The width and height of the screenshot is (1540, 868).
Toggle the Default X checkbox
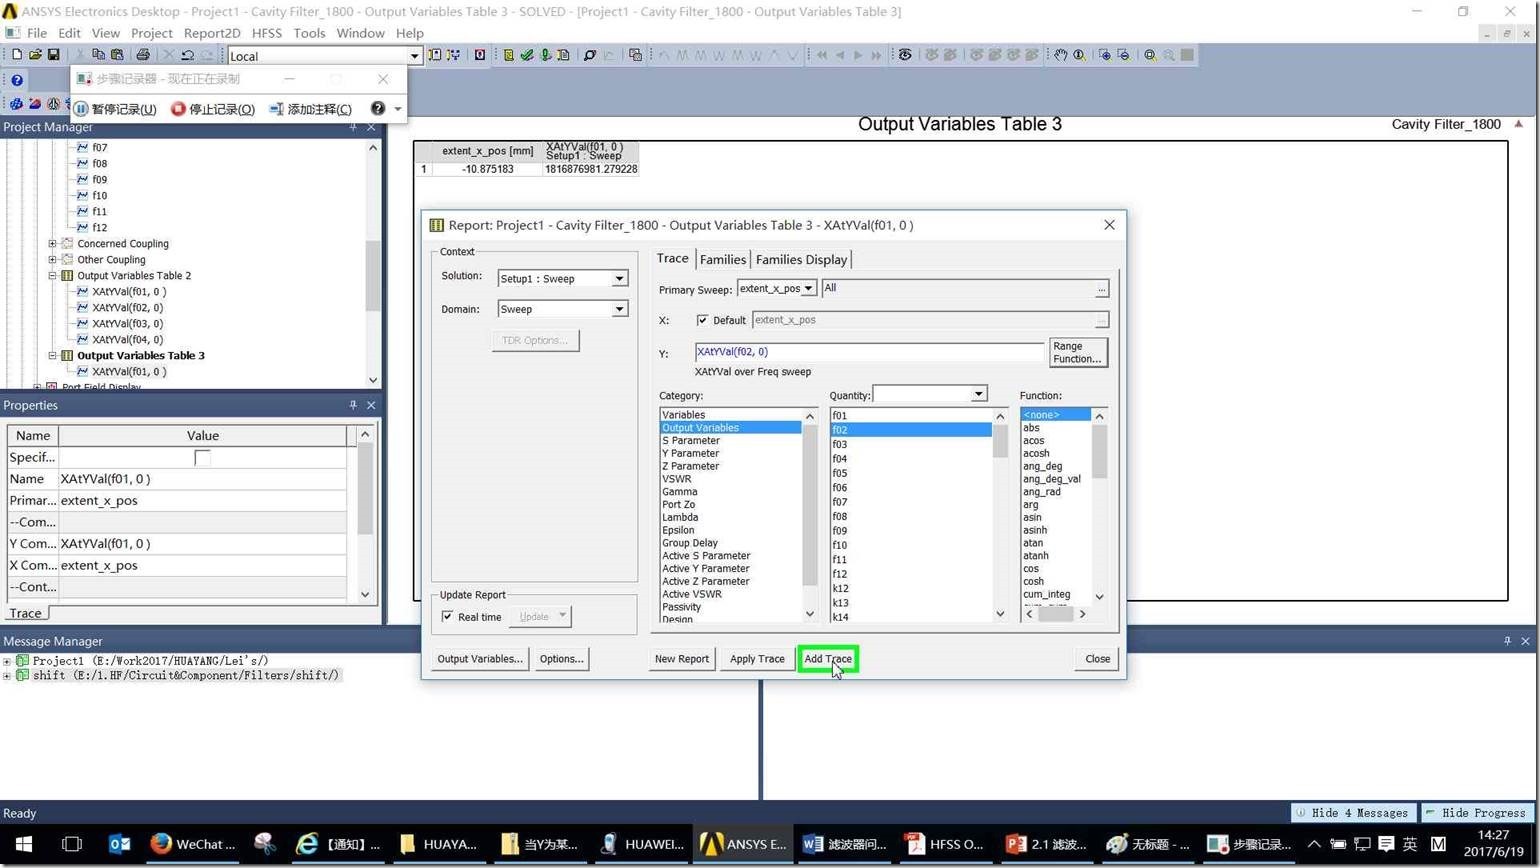702,320
